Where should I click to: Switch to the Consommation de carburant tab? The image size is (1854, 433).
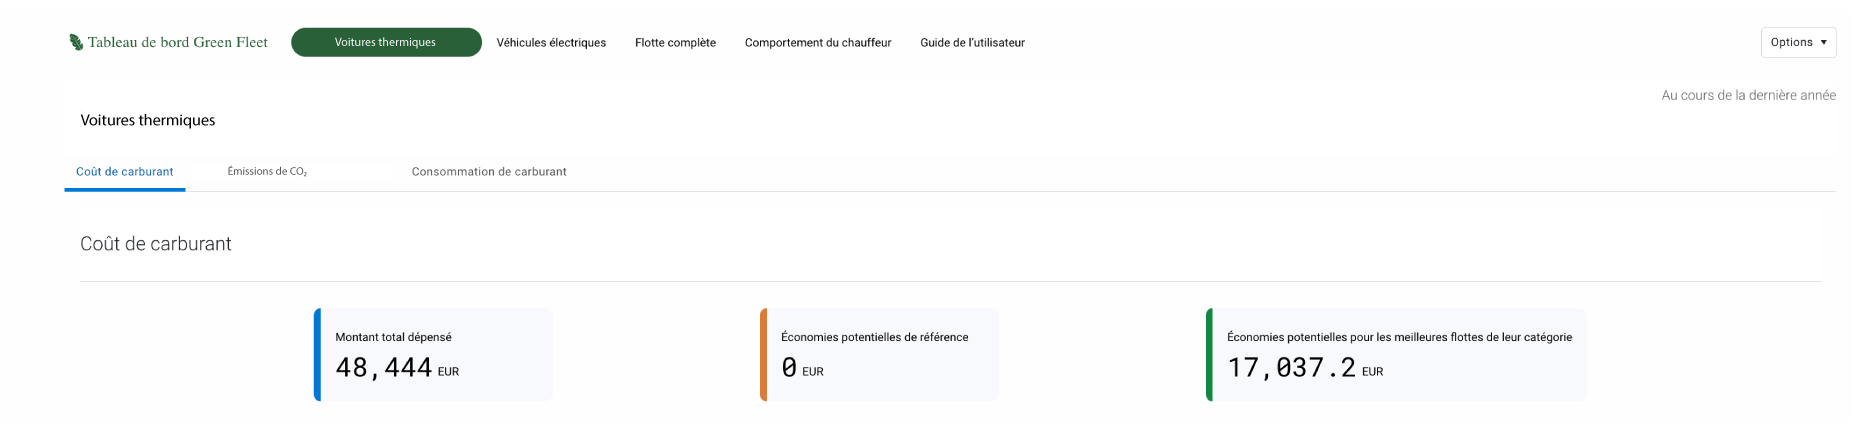[489, 172]
